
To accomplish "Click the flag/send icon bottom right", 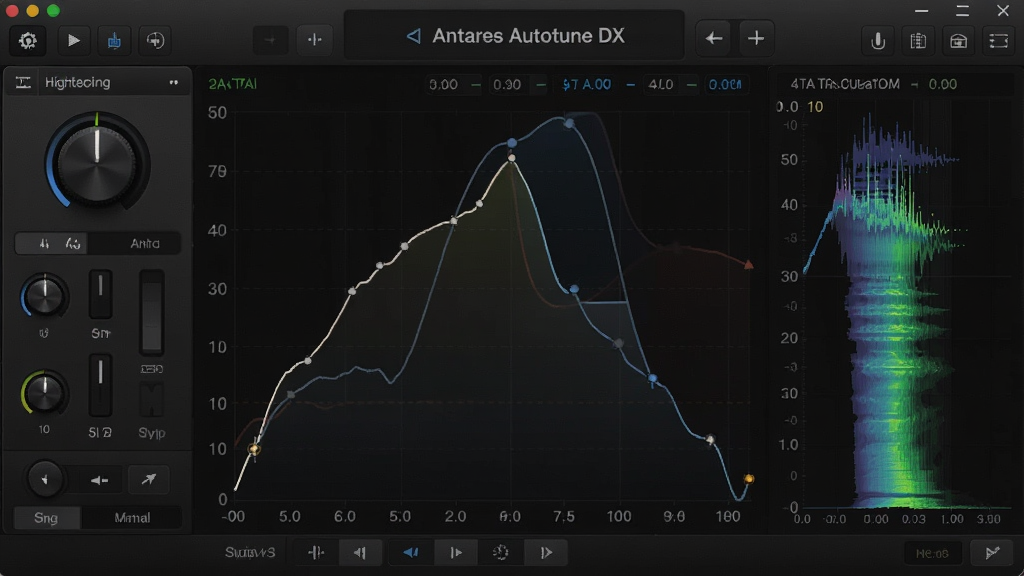I will (x=992, y=553).
